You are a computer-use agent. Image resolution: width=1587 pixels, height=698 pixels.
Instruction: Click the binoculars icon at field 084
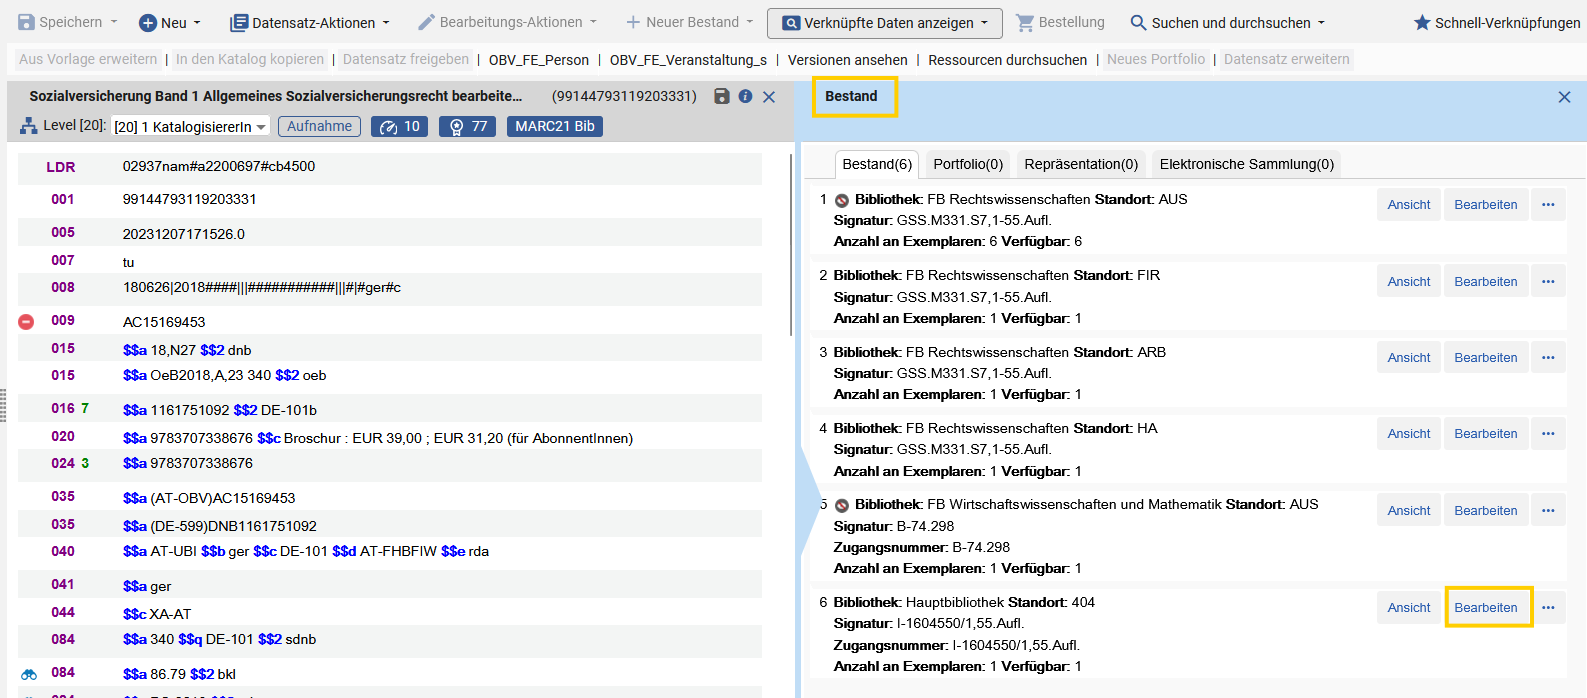tap(29, 674)
